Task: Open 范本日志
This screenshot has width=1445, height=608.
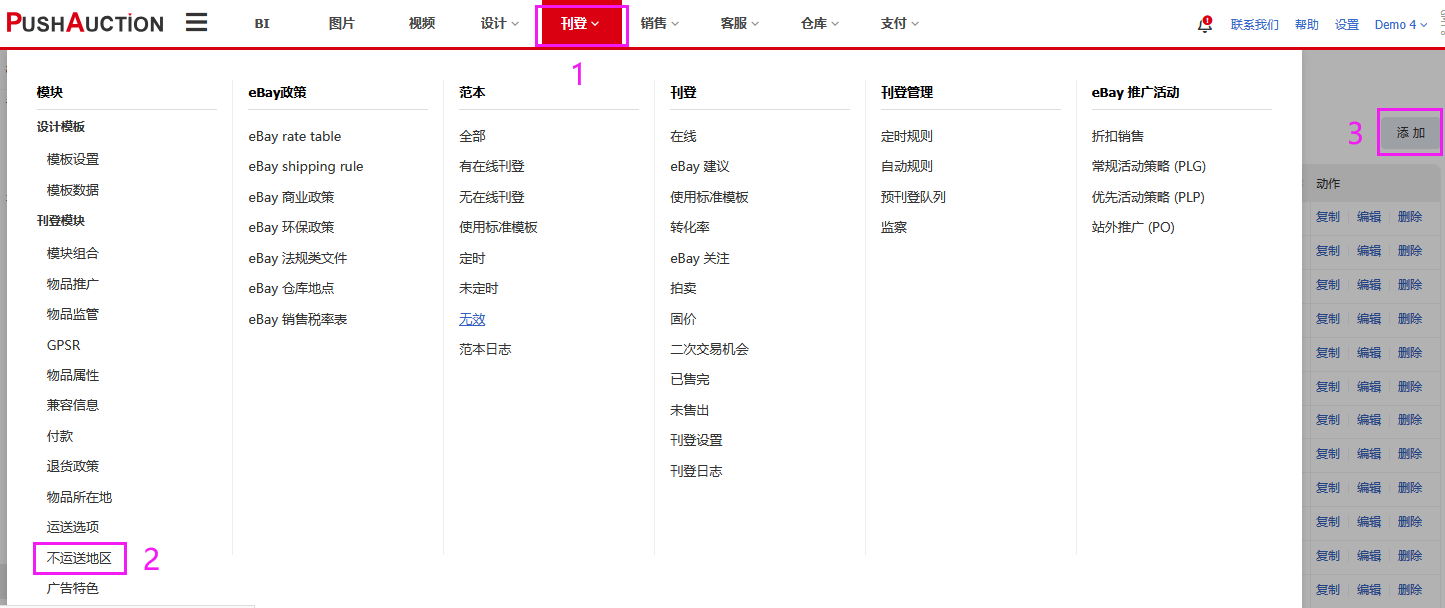Action: coord(485,349)
